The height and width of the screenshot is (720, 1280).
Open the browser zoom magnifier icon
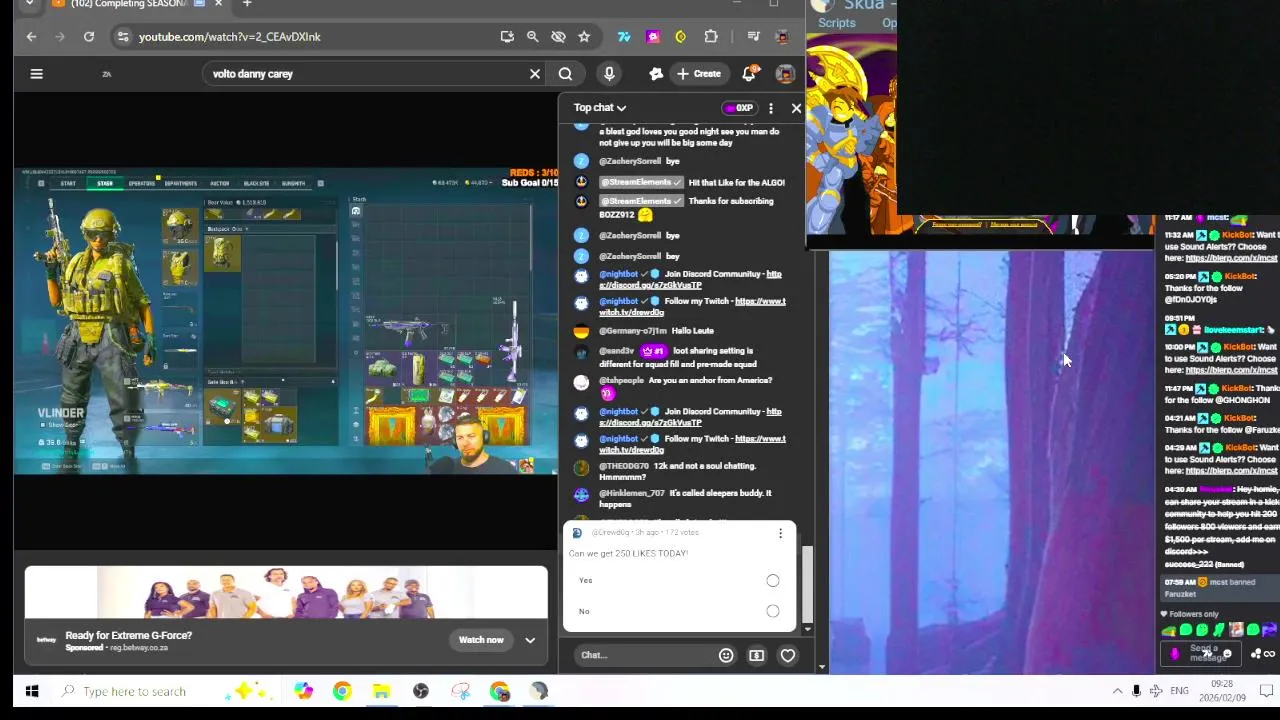pyautogui.click(x=532, y=37)
